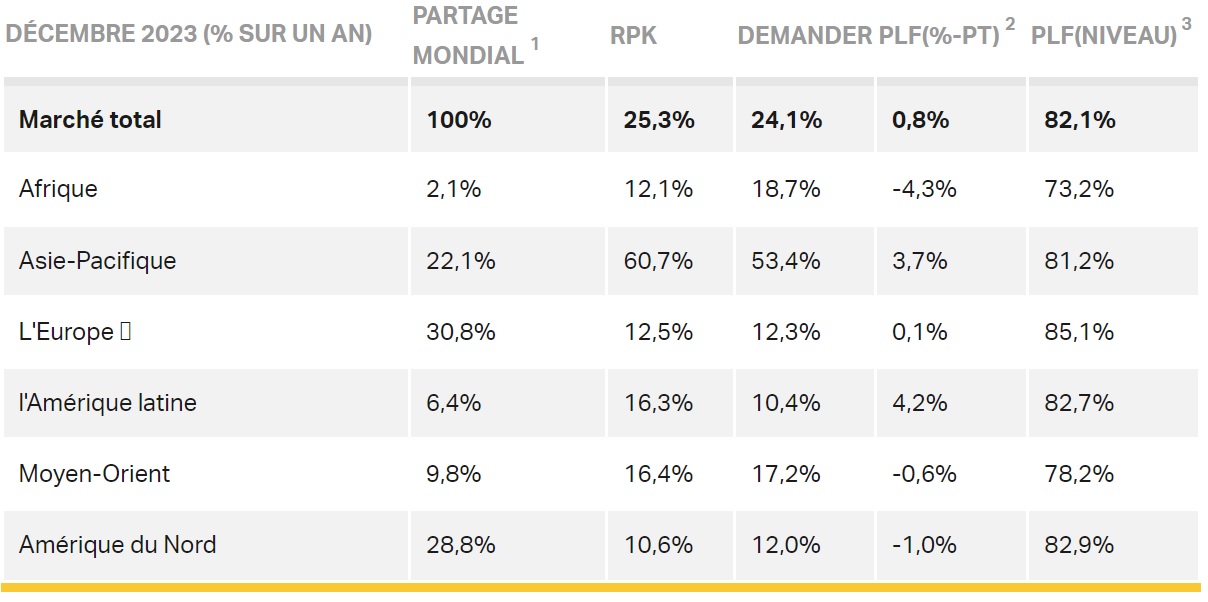1208x602 pixels.
Task: Click the Marché total row label
Action: click(x=90, y=120)
